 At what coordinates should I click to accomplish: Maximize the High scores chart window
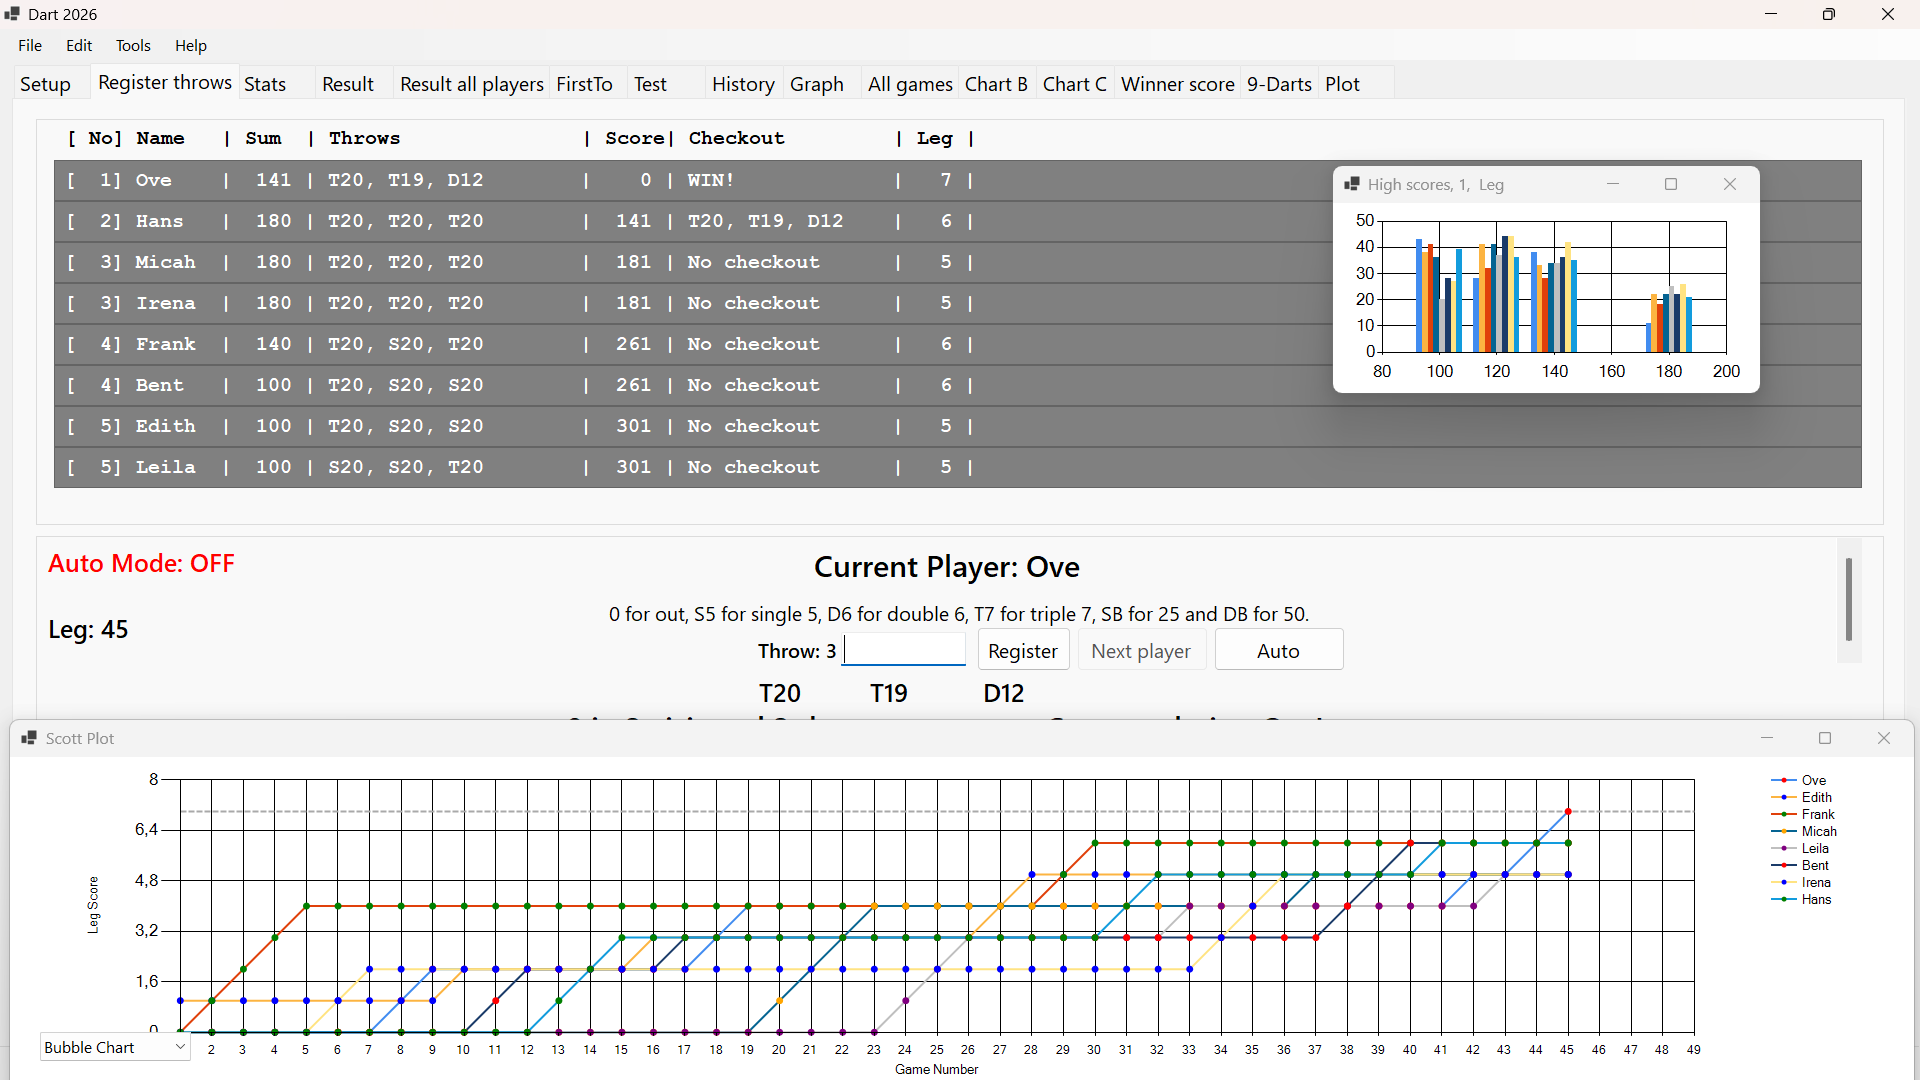[1671, 184]
